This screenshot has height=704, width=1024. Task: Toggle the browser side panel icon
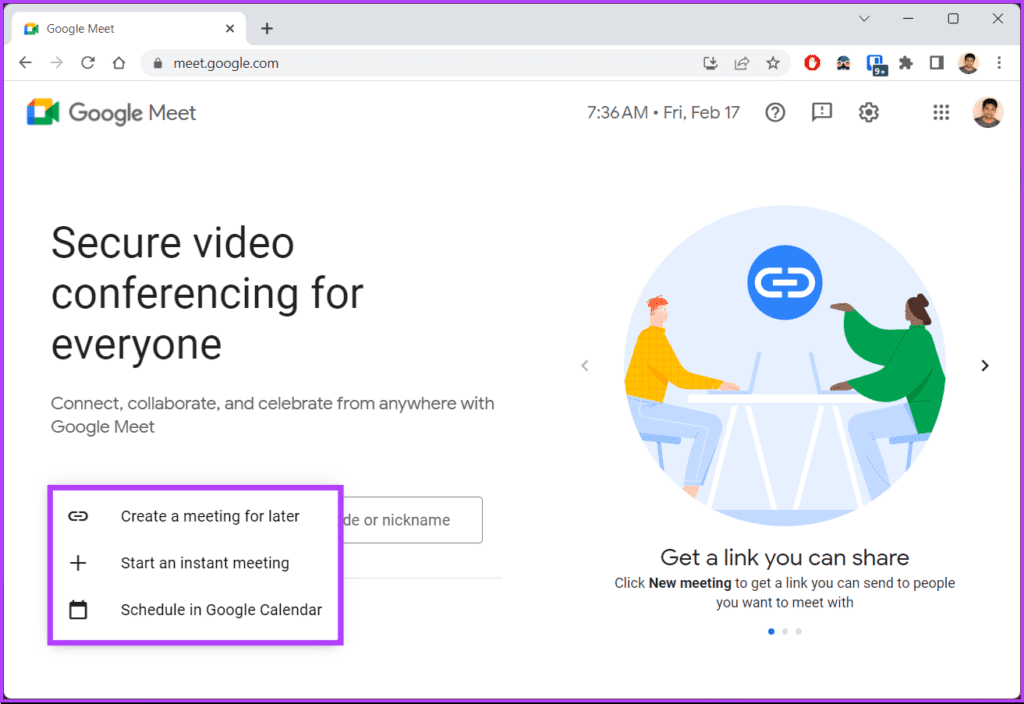[936, 63]
